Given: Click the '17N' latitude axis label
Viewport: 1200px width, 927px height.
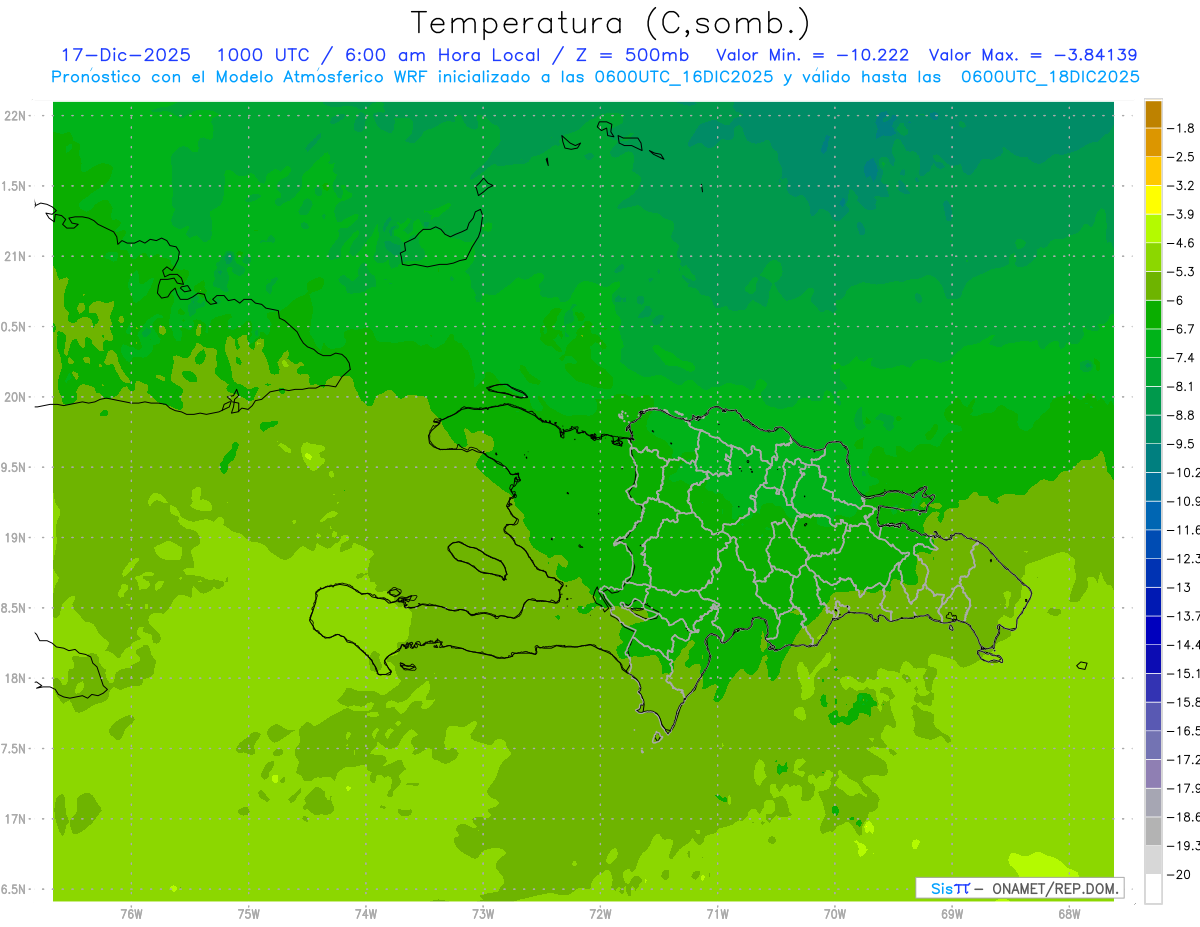Looking at the screenshot, I should click(x=15, y=820).
